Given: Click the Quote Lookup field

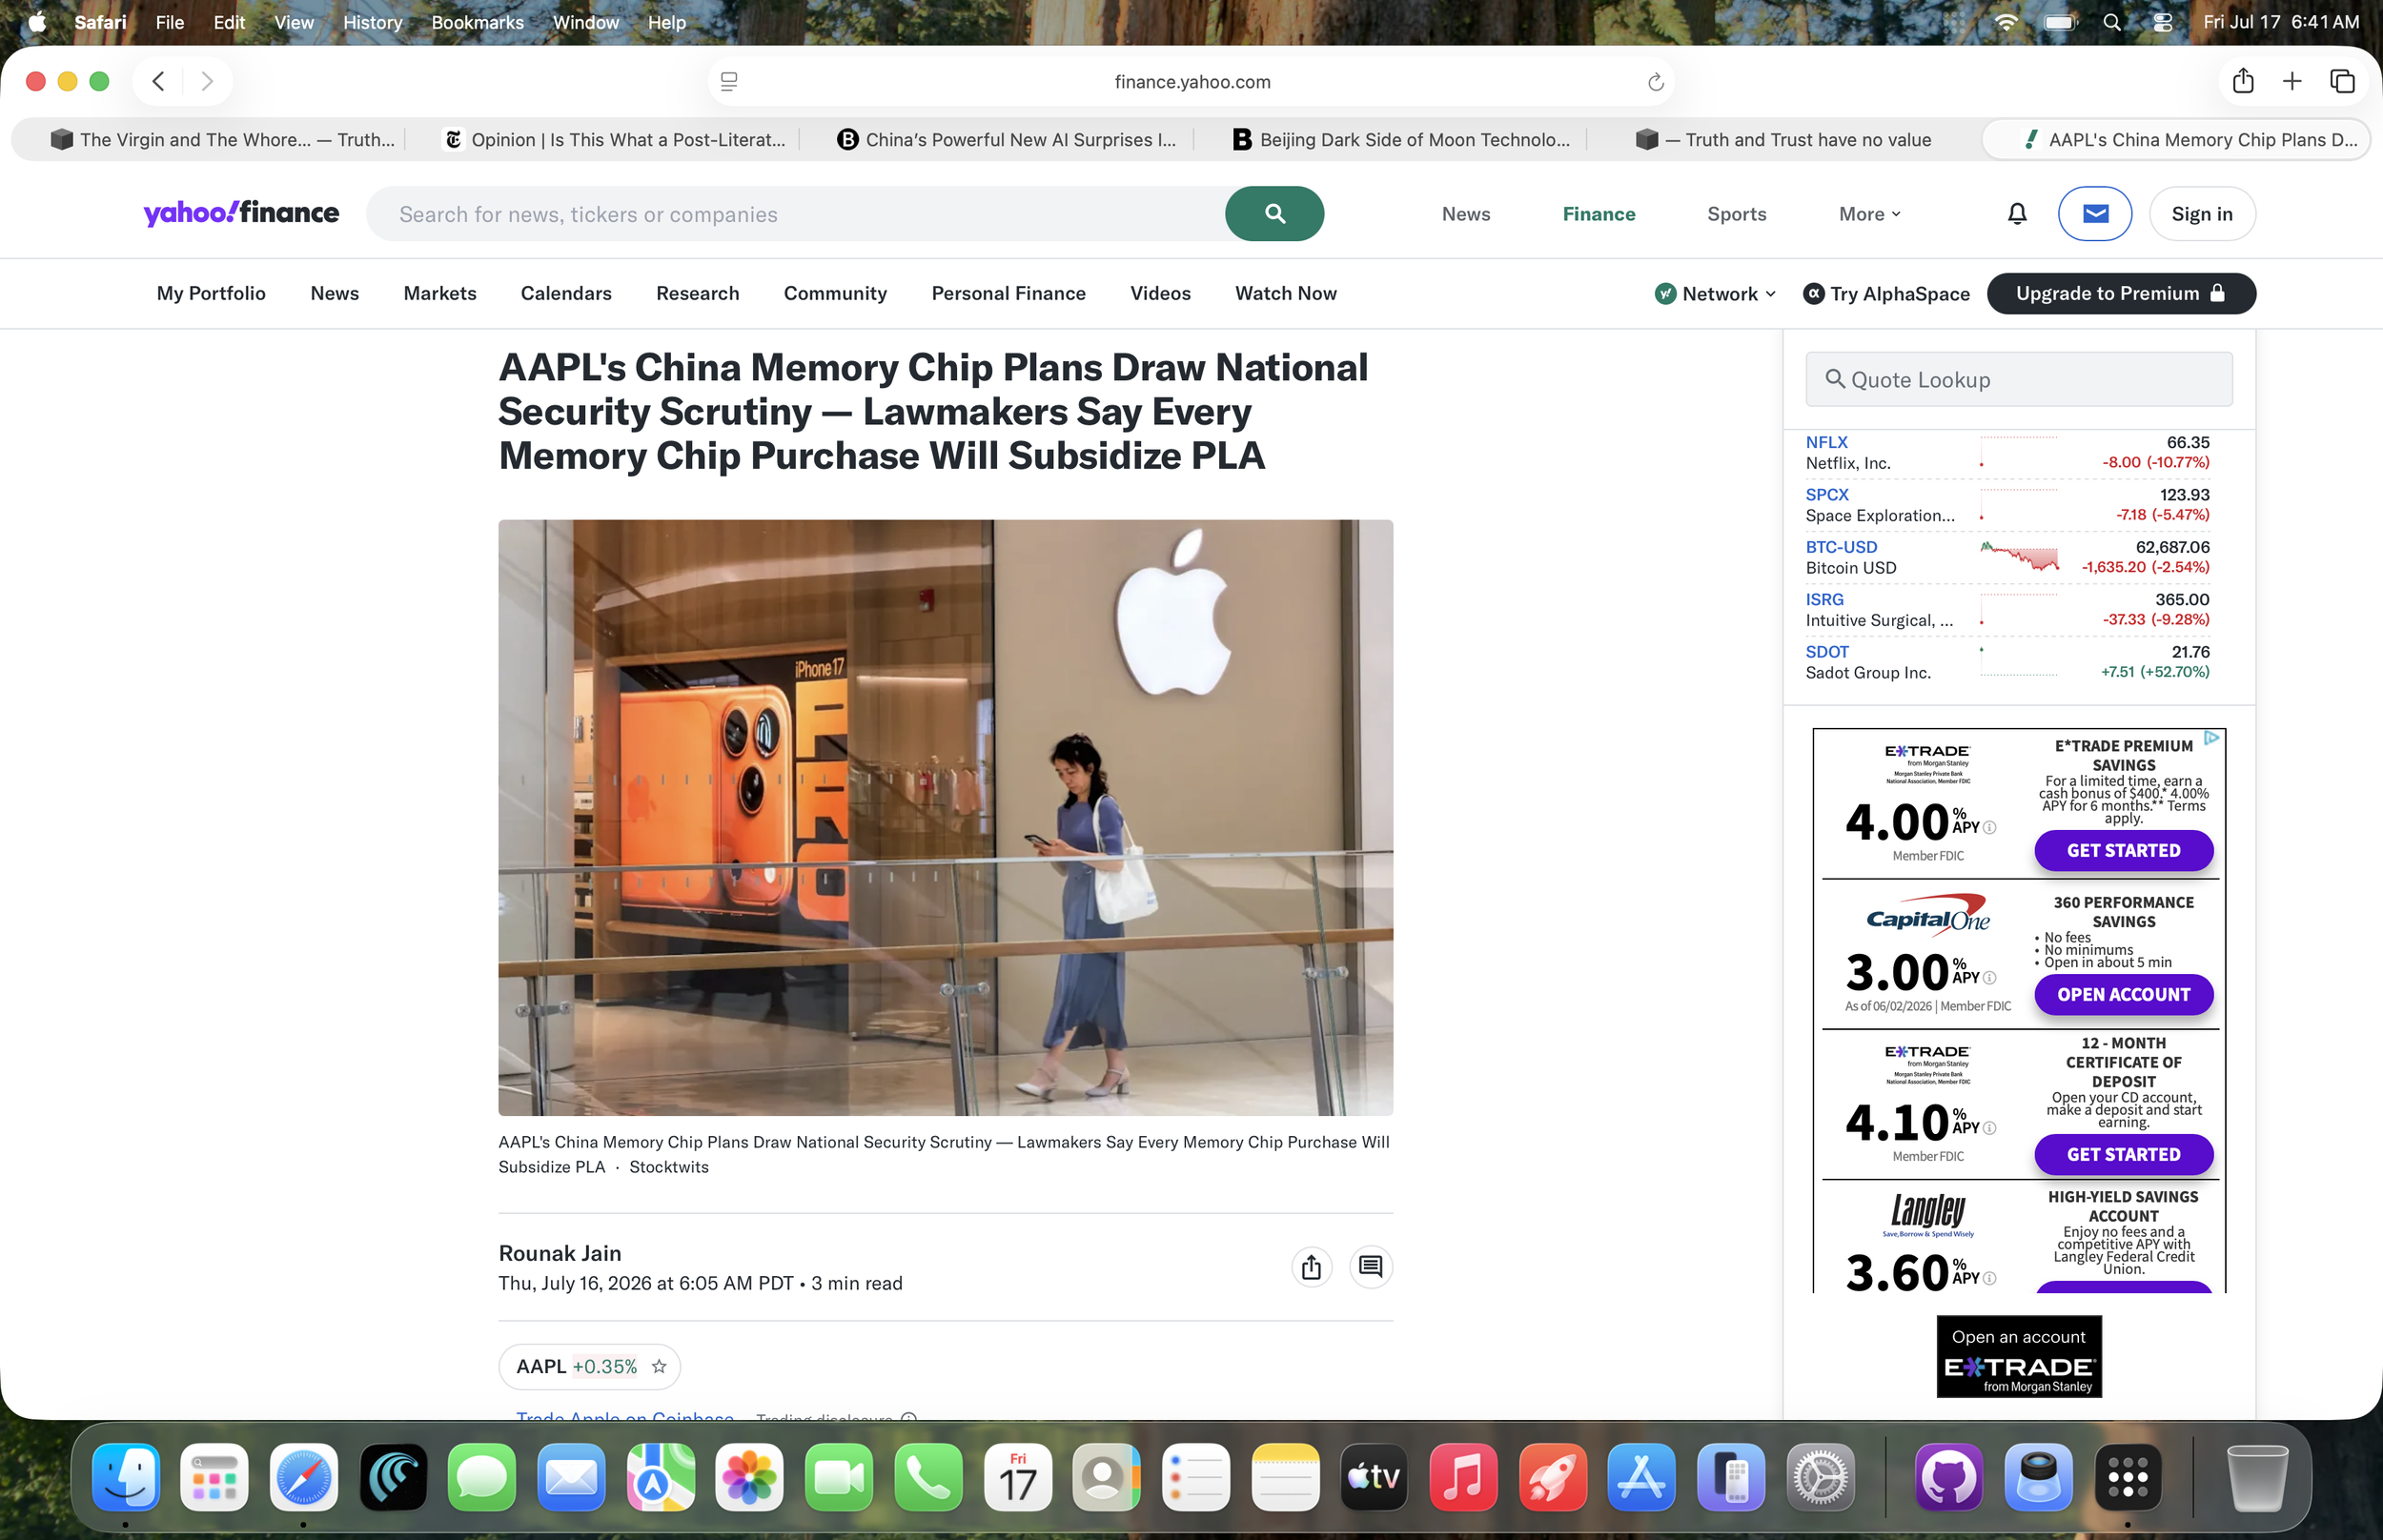Looking at the screenshot, I should (2018, 379).
